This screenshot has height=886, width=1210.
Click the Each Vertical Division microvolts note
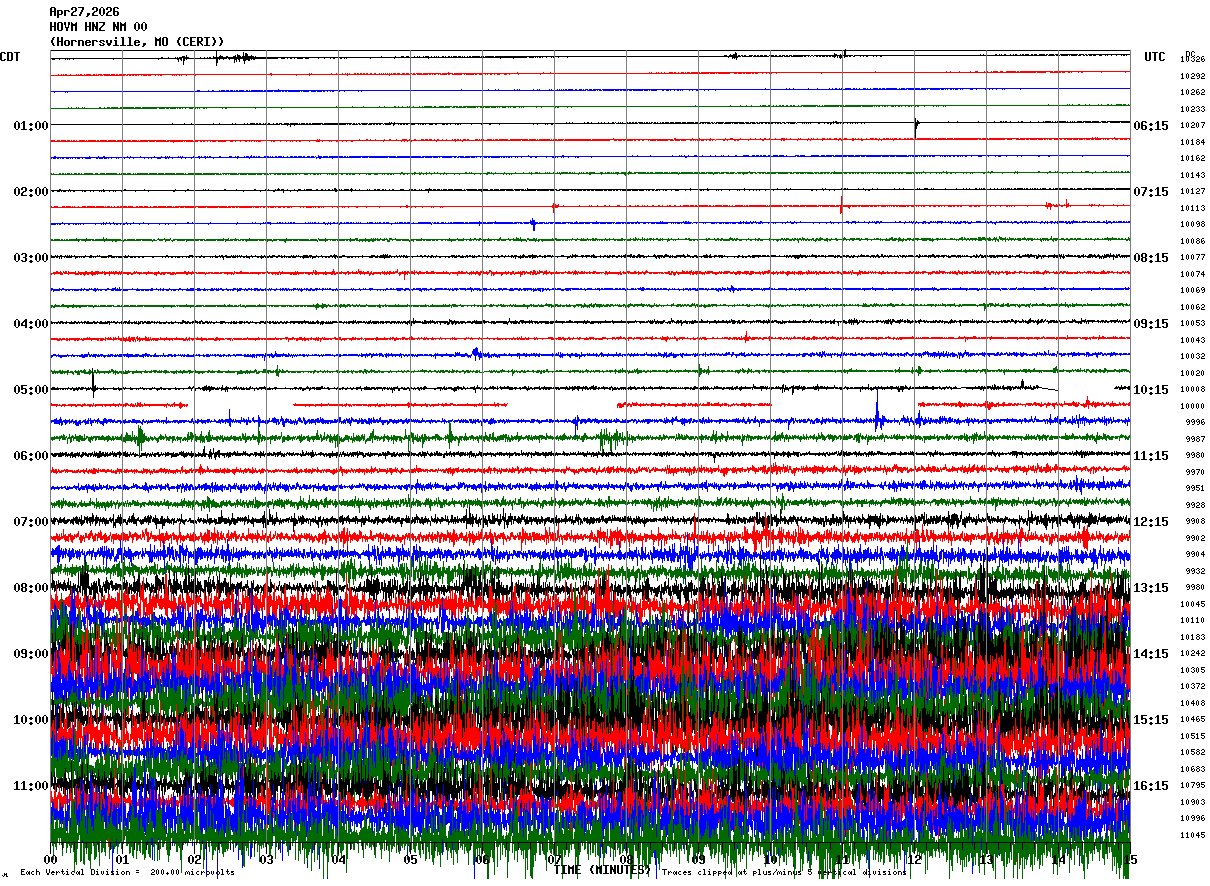click(127, 872)
